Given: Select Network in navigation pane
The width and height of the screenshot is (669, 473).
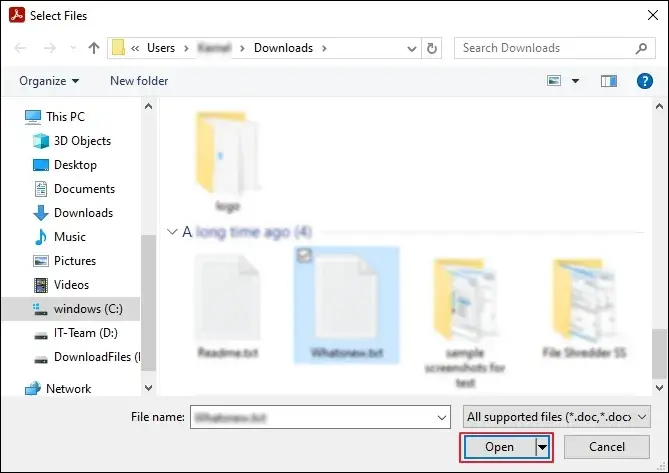Looking at the screenshot, I should pos(68,389).
